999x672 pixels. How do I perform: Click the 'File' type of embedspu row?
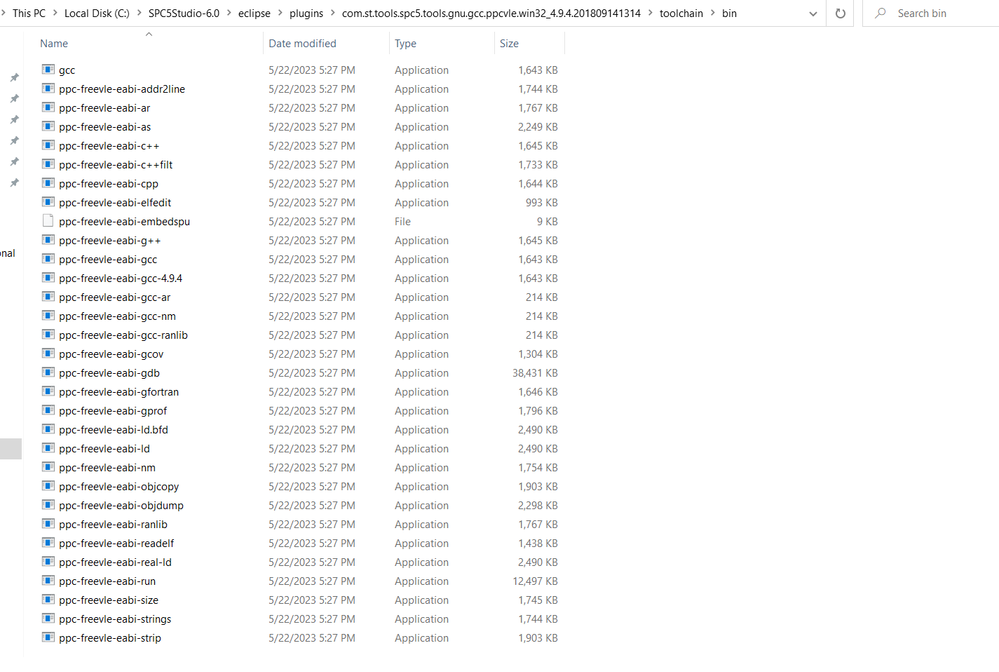pos(403,221)
